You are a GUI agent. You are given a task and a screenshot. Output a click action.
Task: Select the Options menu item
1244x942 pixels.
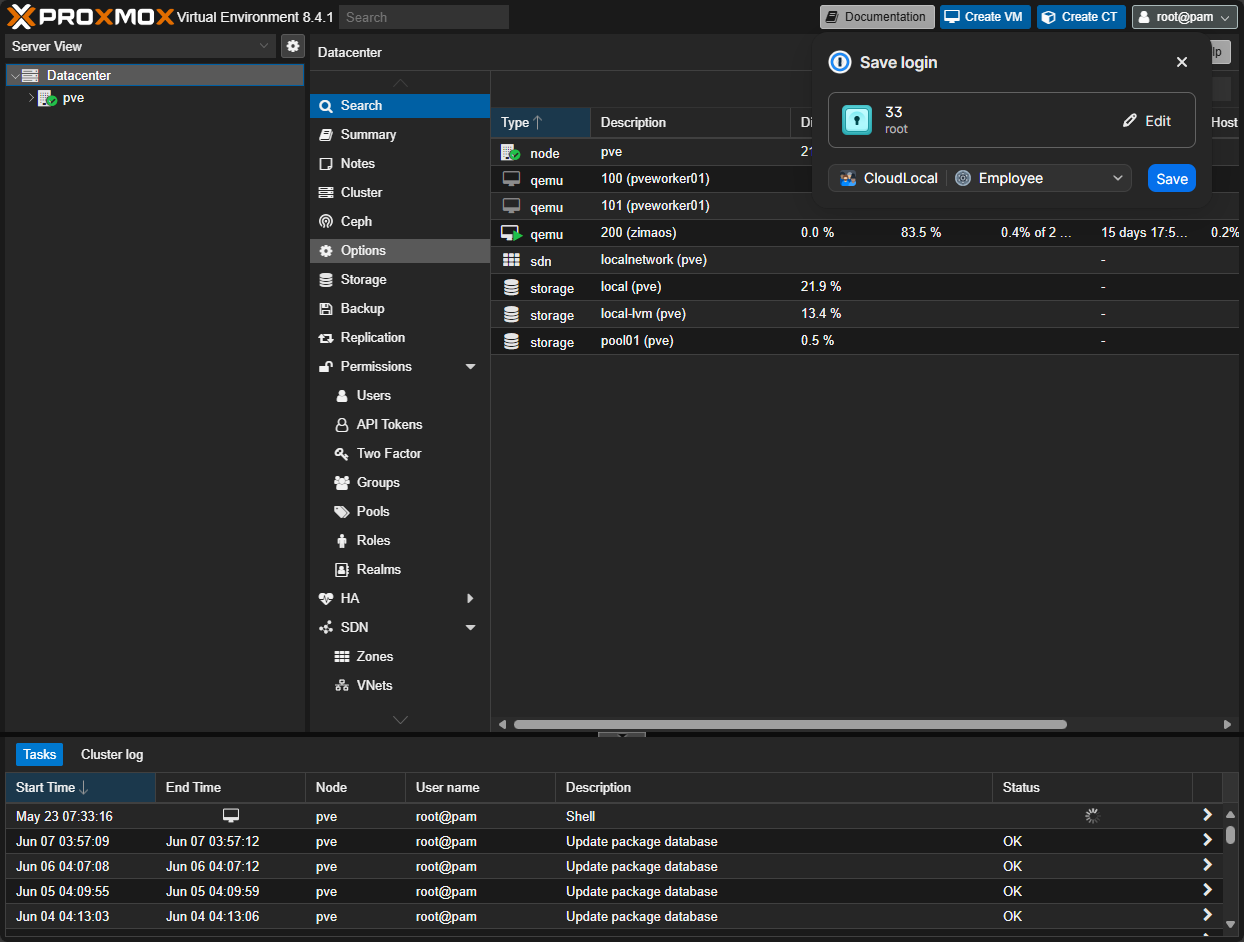coord(400,250)
